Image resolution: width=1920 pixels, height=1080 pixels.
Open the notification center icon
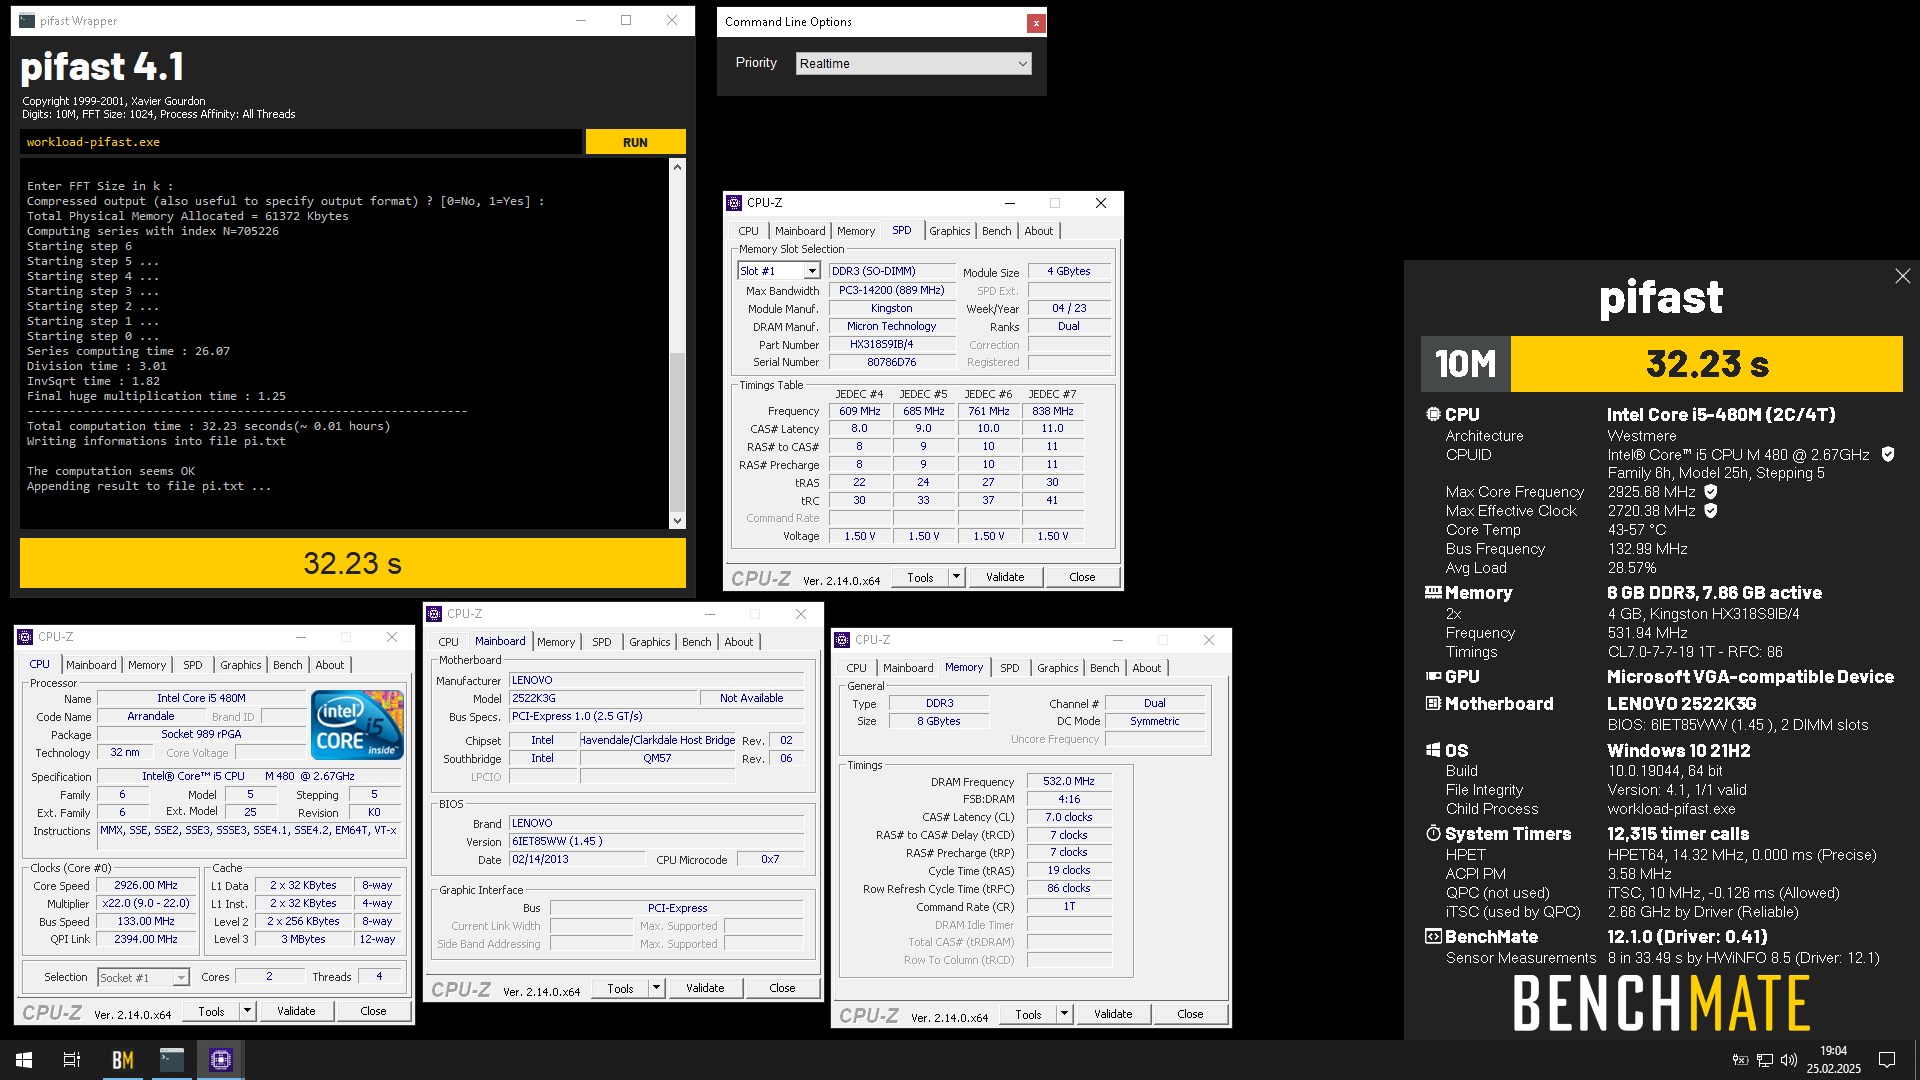(x=1887, y=1060)
